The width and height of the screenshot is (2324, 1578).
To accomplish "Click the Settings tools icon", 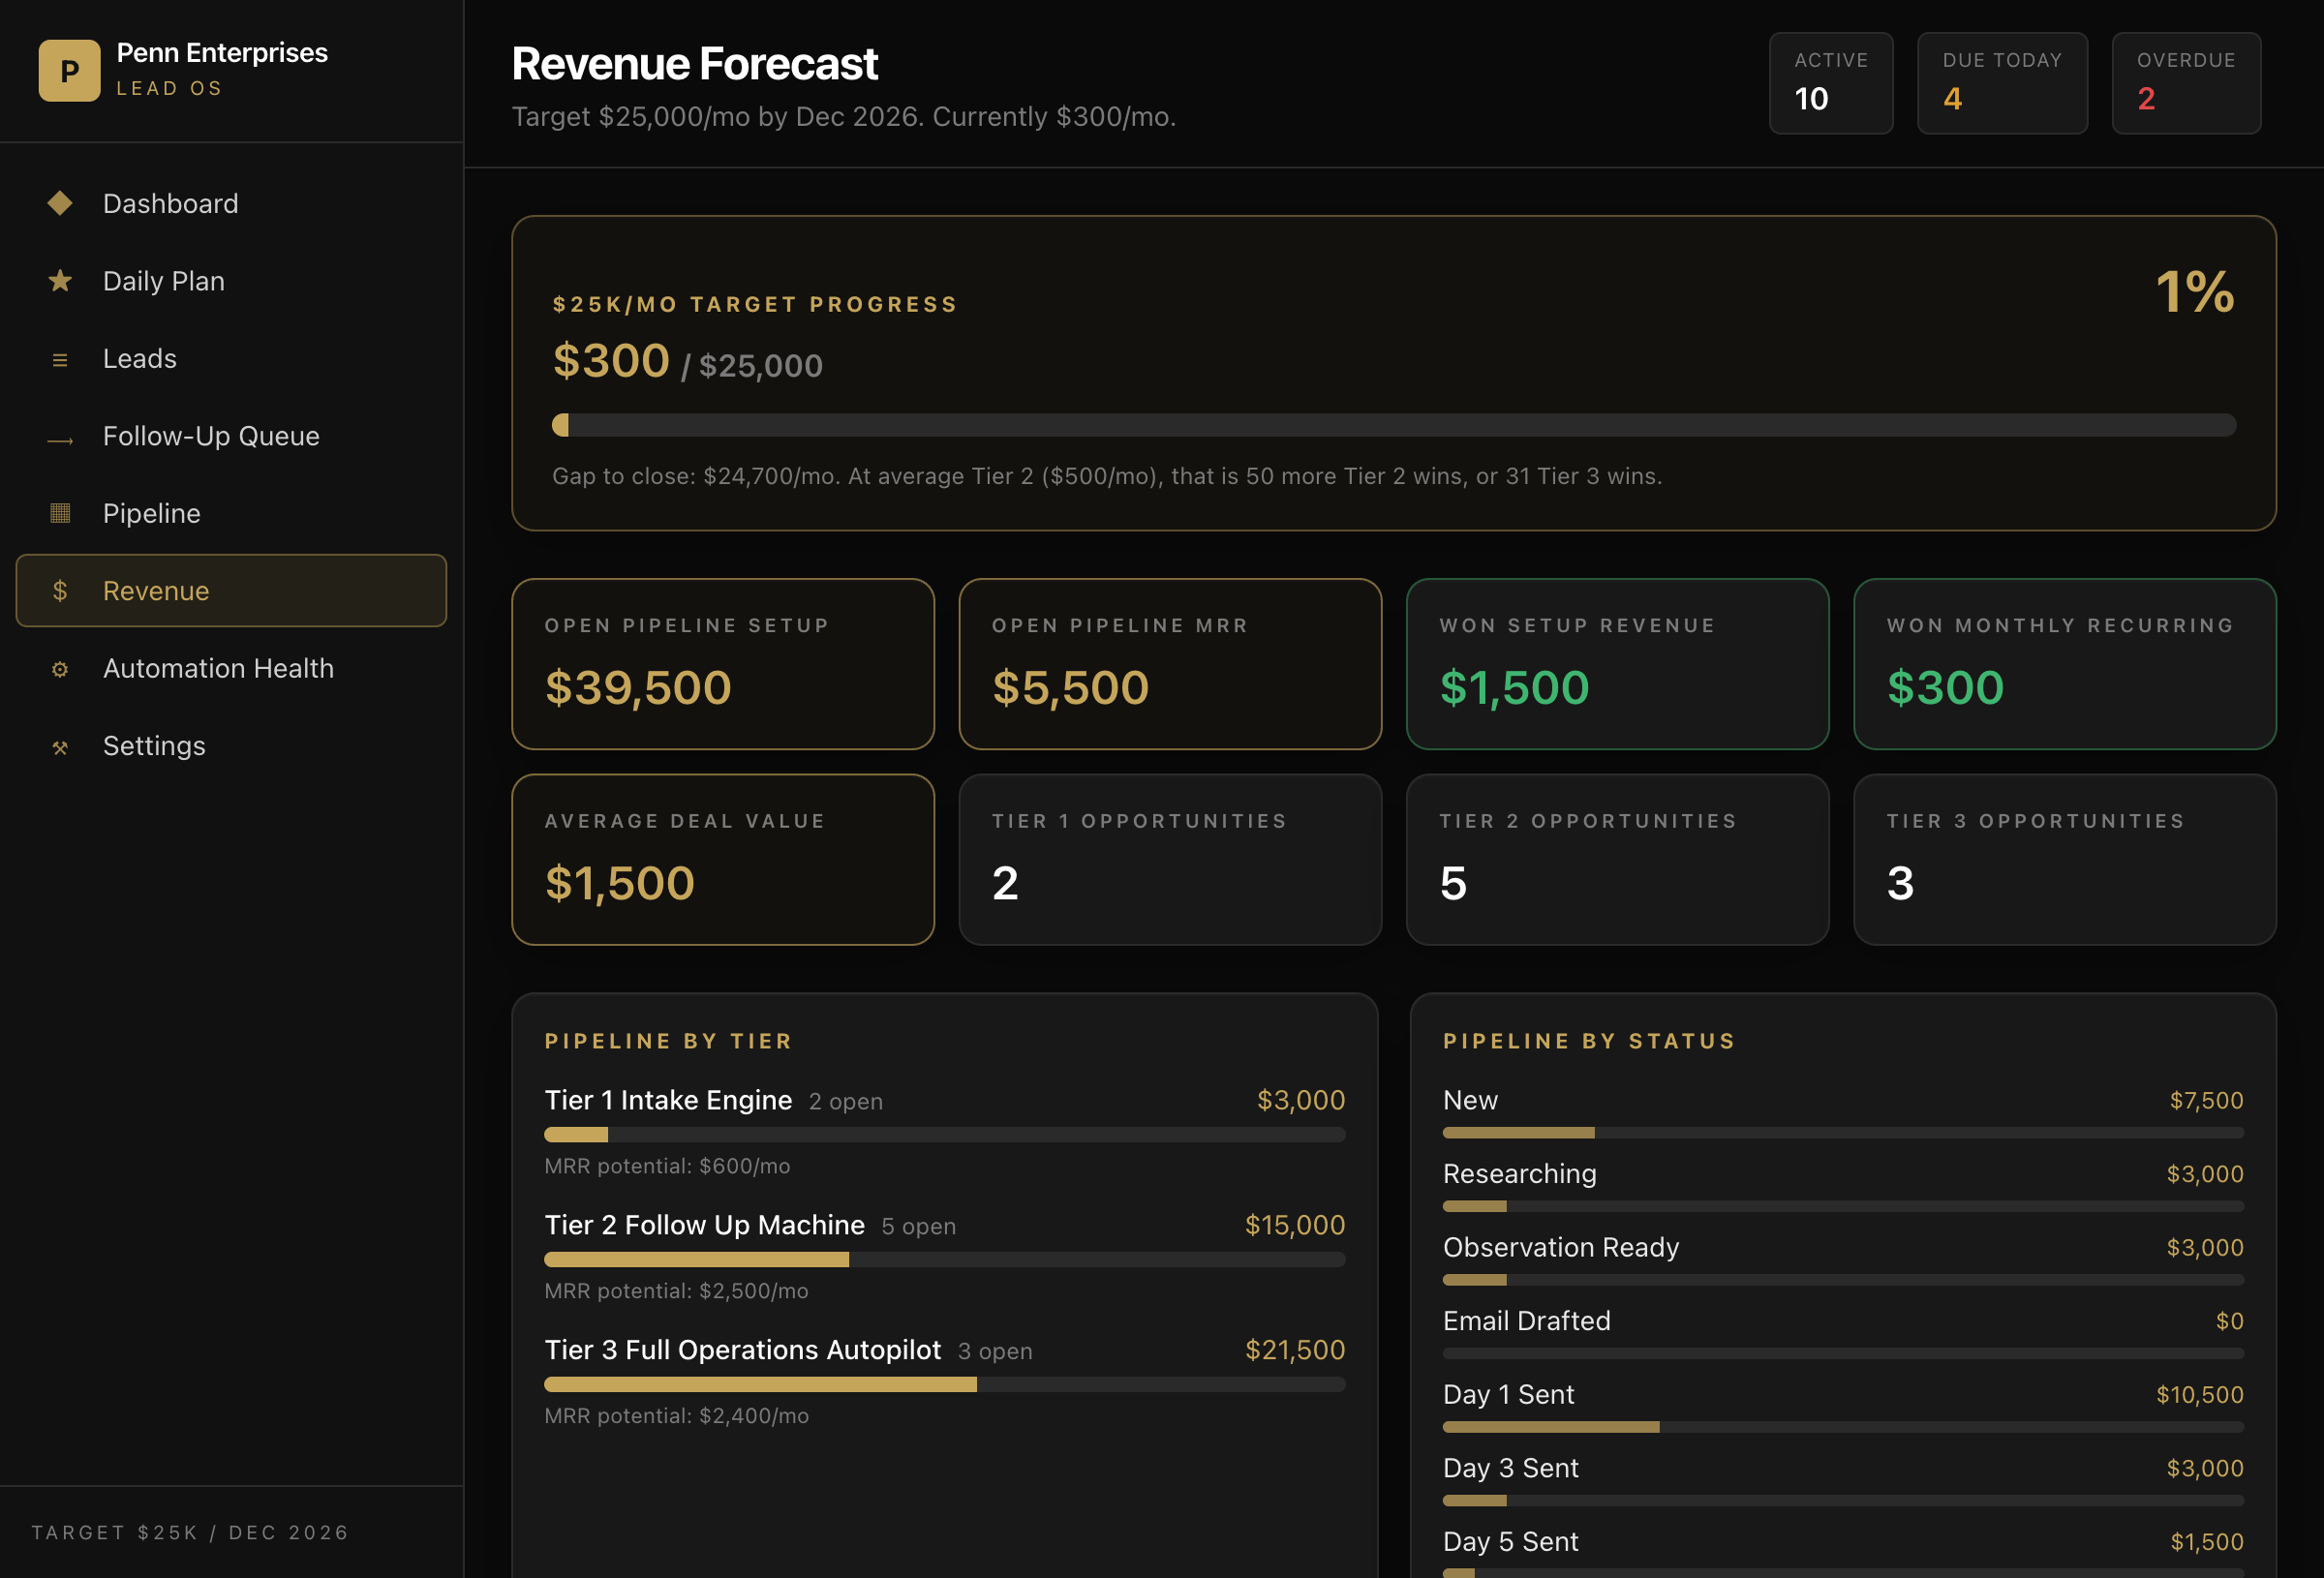I will point(60,747).
